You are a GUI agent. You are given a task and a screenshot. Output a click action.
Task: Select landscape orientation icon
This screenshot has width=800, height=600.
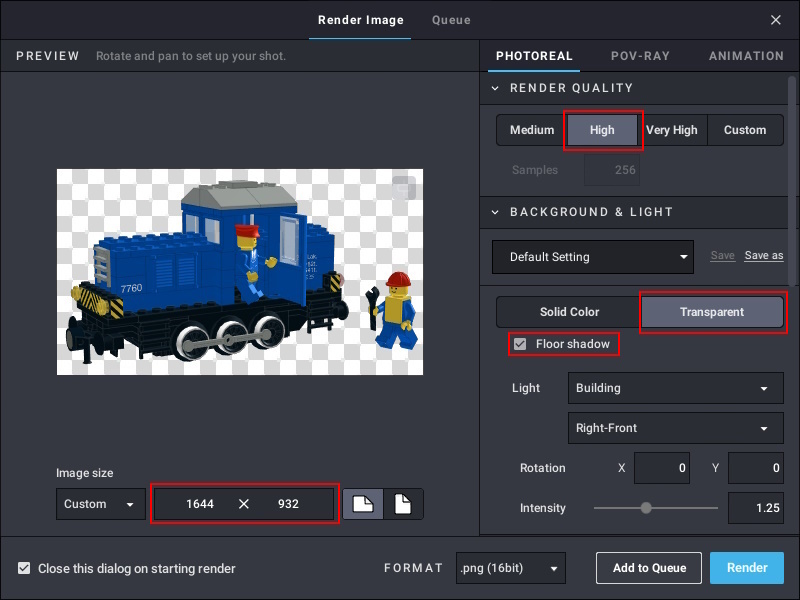[363, 504]
